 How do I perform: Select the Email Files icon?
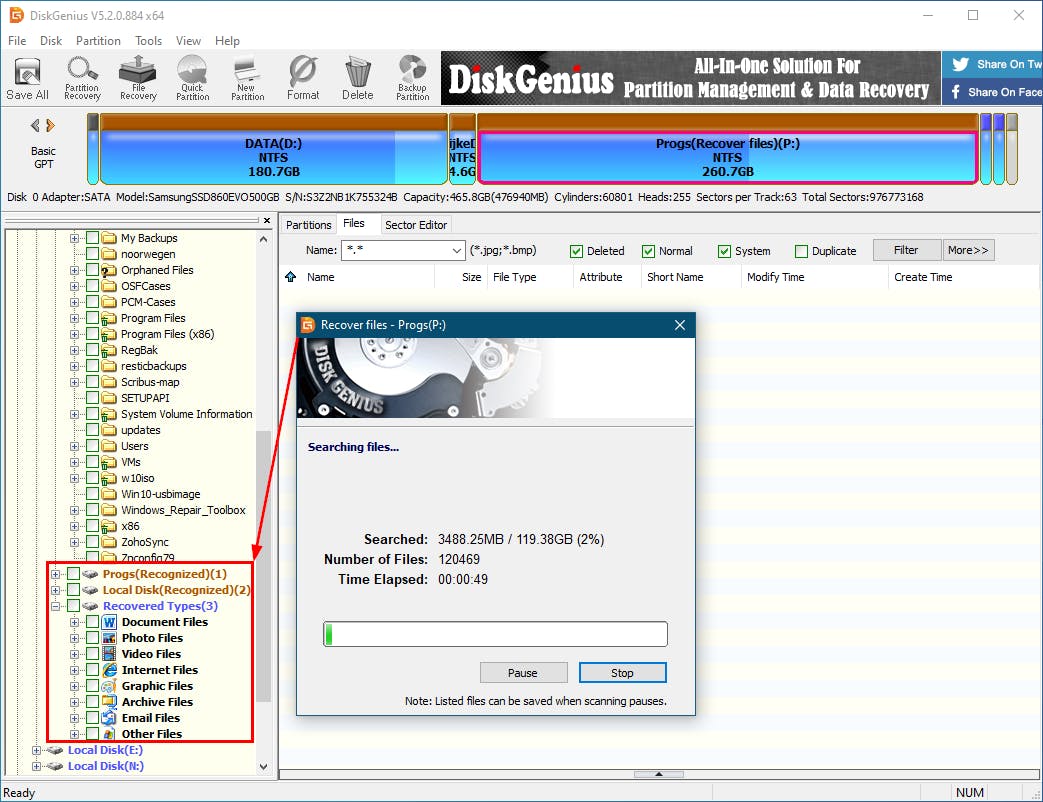[x=110, y=718]
